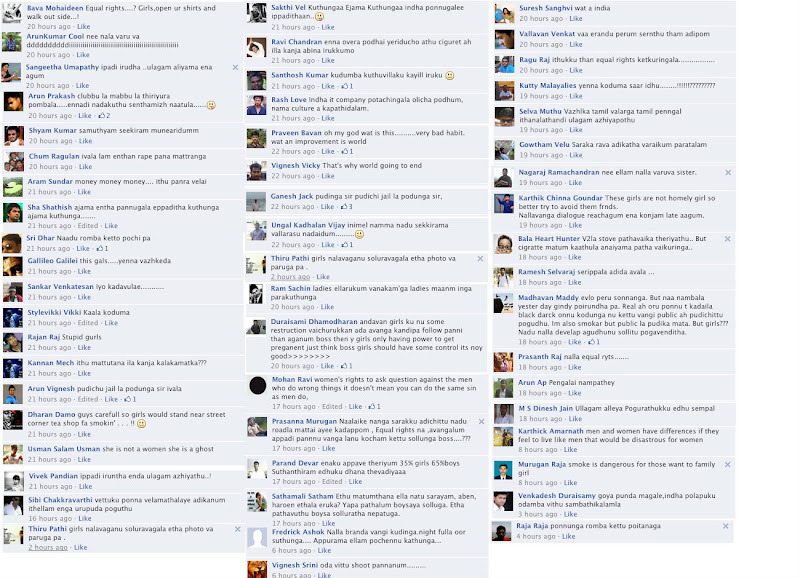Screen dimensions: 800x578
Task: Remove Murugan Raja's comment using X icon
Action: [x=728, y=464]
